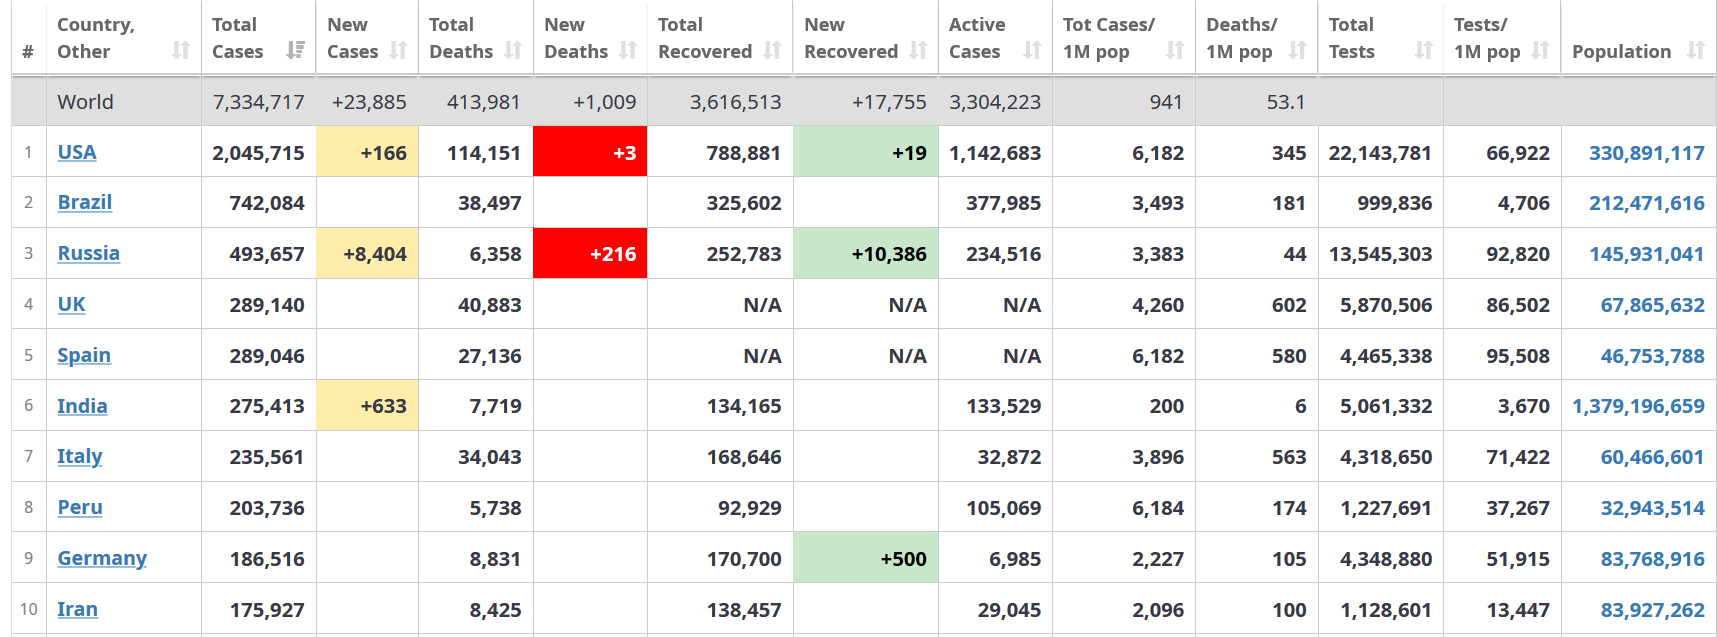Select World active cases 3,304,223

995,102
